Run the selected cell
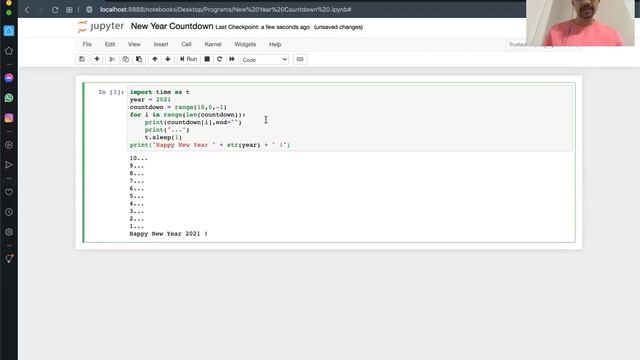Screen dimensions: 640x360 188,59
